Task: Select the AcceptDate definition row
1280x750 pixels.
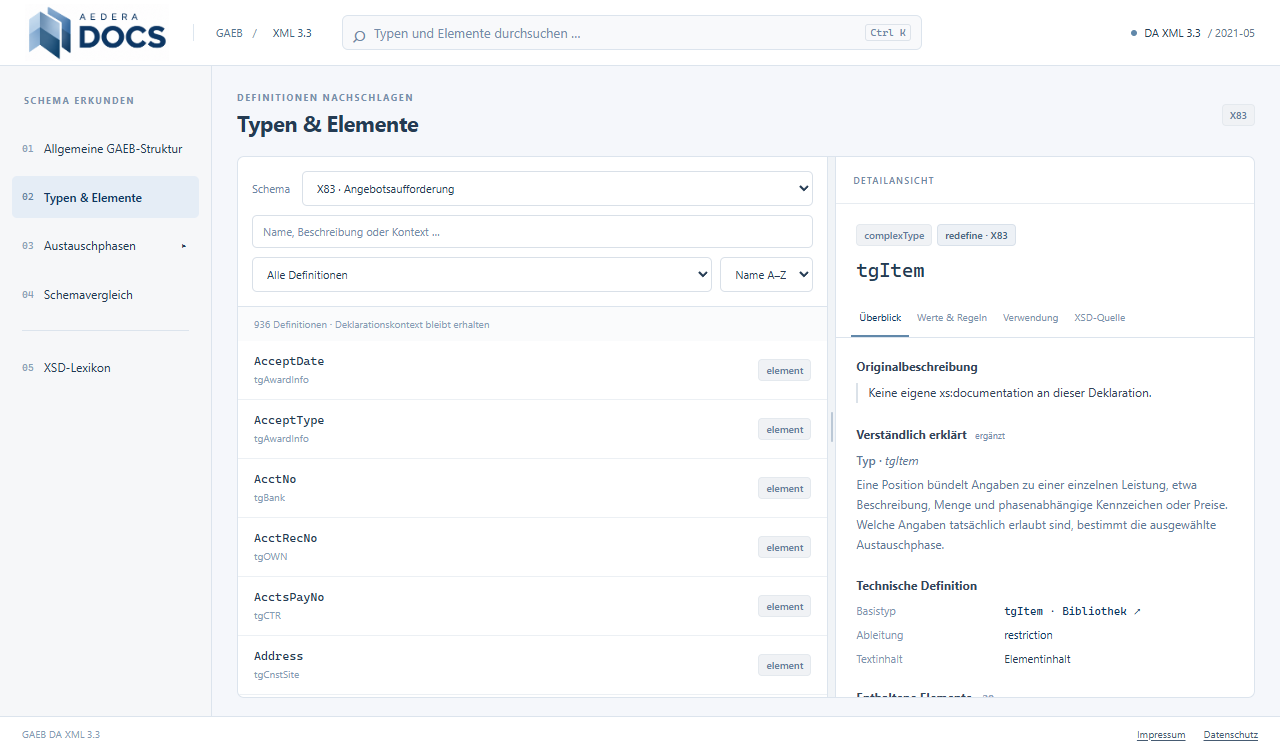Action: point(532,370)
